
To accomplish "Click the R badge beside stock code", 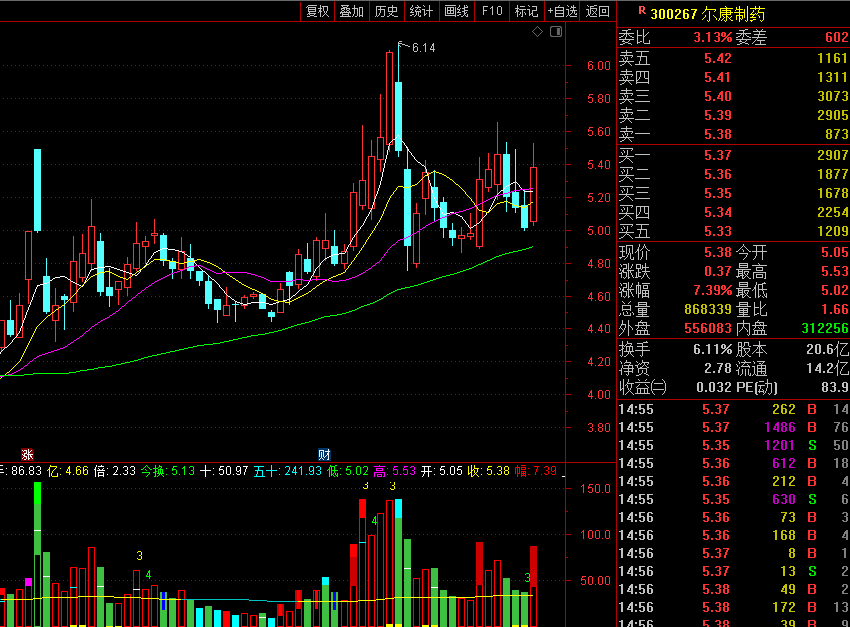I will (x=642, y=10).
